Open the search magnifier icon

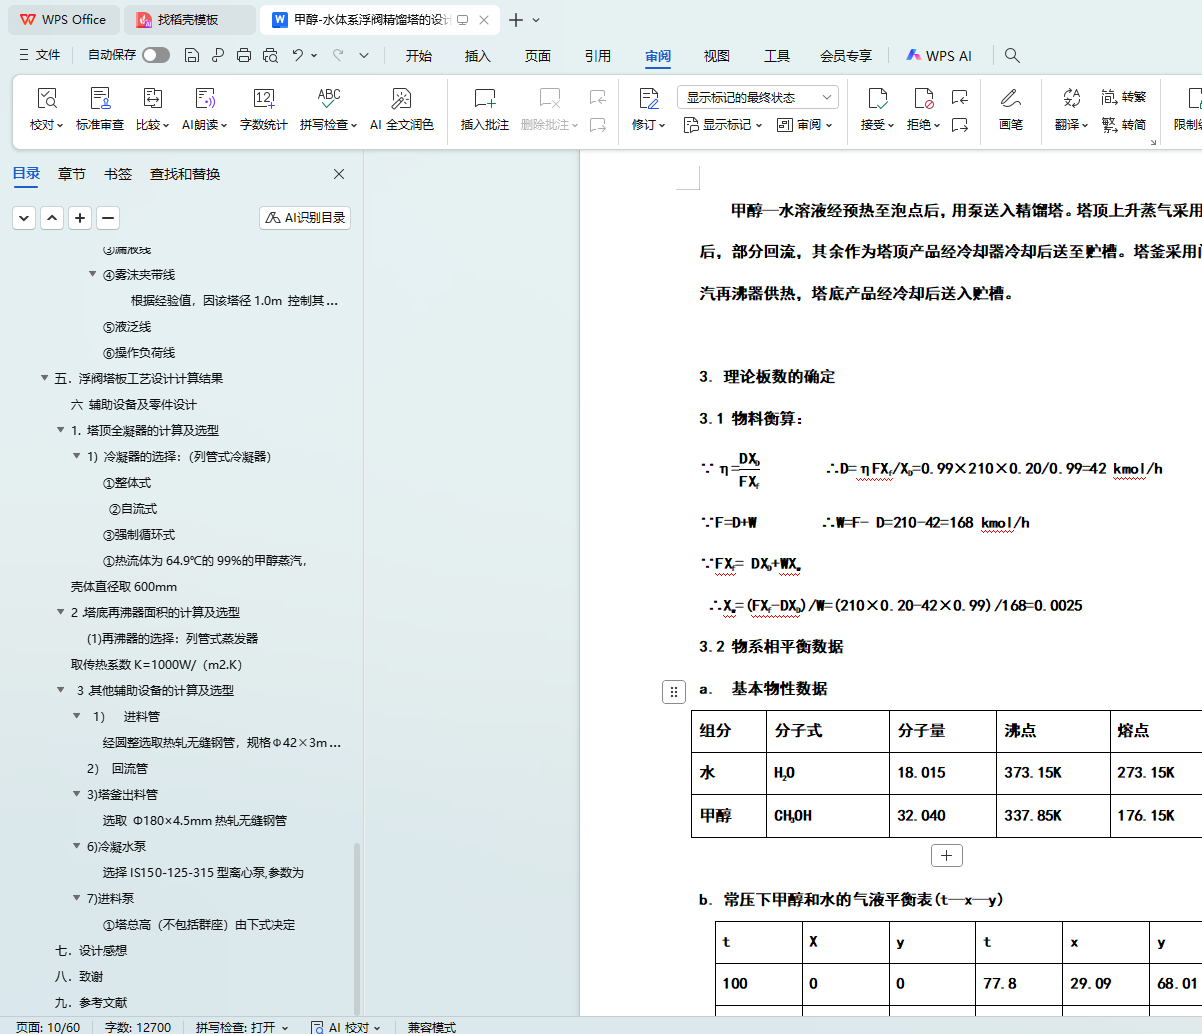(x=1012, y=55)
